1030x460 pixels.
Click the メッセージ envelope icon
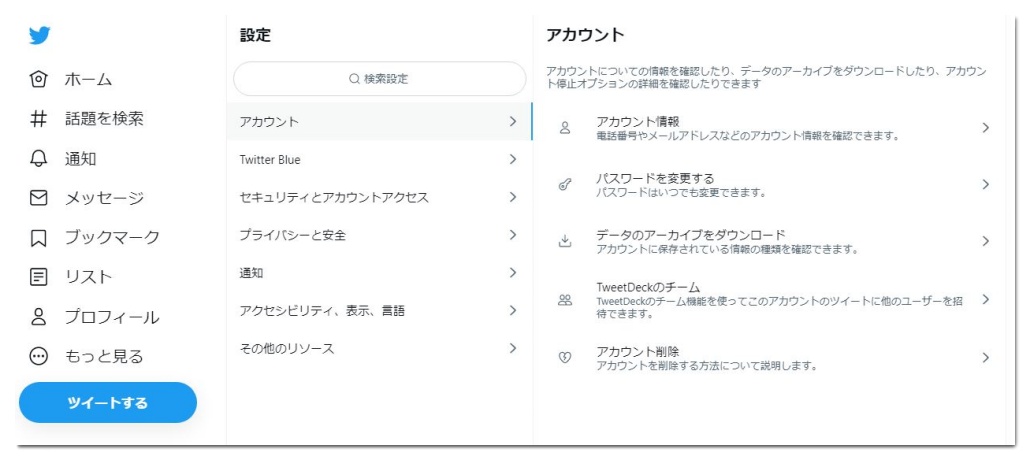tap(39, 198)
